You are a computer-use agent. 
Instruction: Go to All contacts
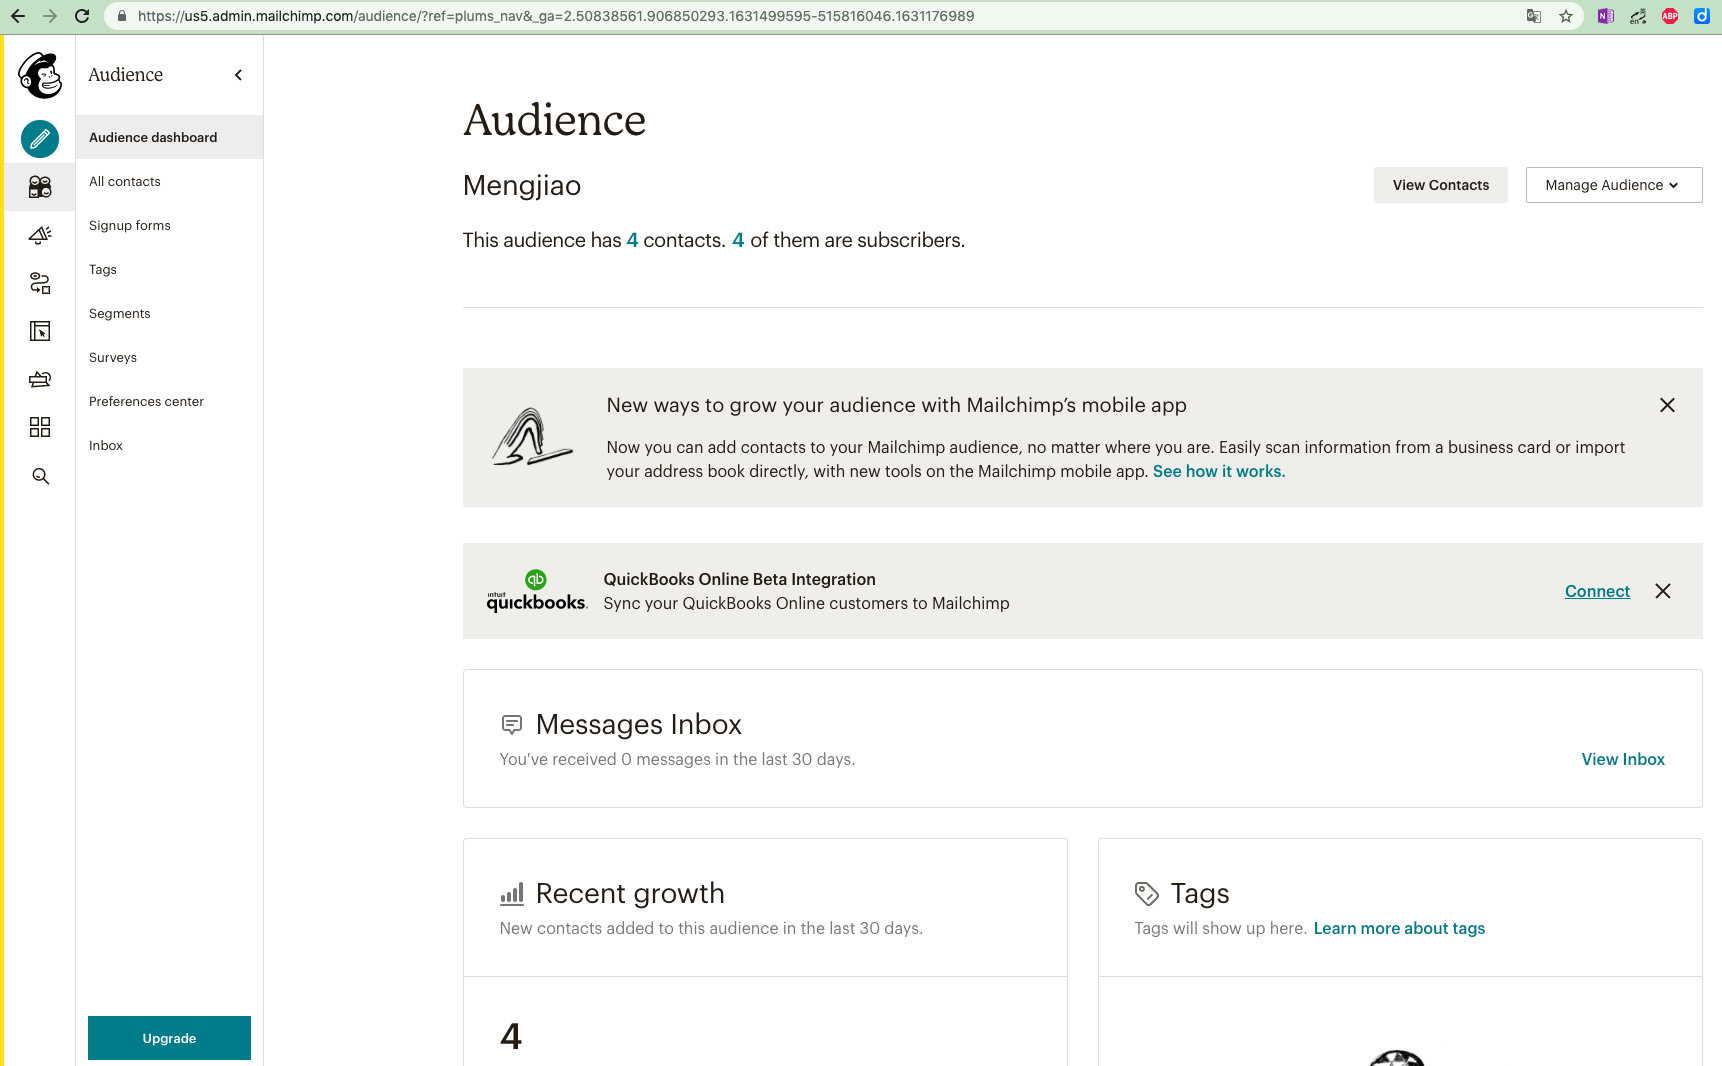coord(125,181)
